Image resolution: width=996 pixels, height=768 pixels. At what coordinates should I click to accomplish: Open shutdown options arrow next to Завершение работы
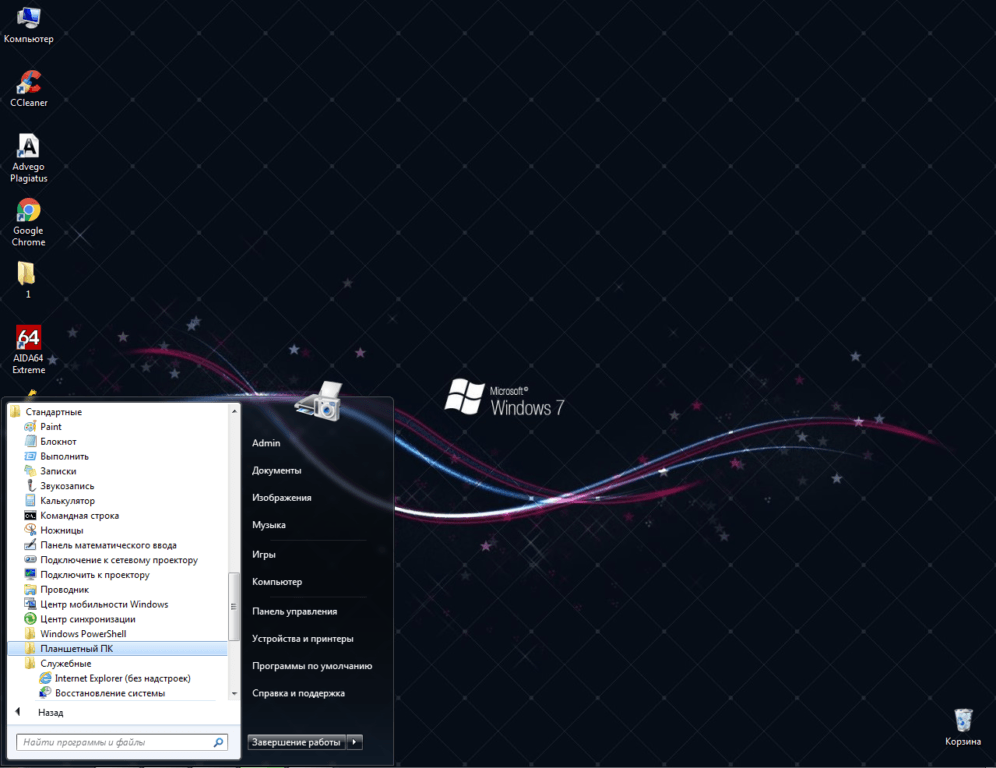pyautogui.click(x=354, y=741)
